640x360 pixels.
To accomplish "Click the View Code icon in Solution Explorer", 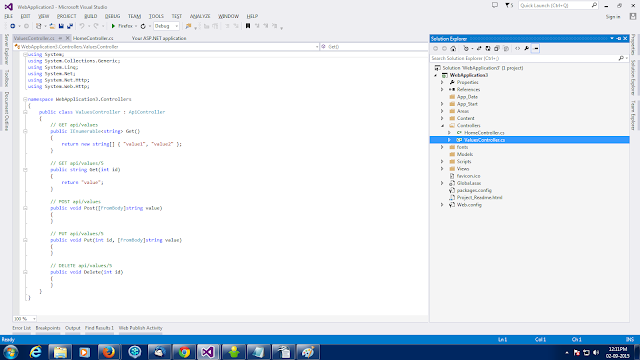I will (518, 49).
